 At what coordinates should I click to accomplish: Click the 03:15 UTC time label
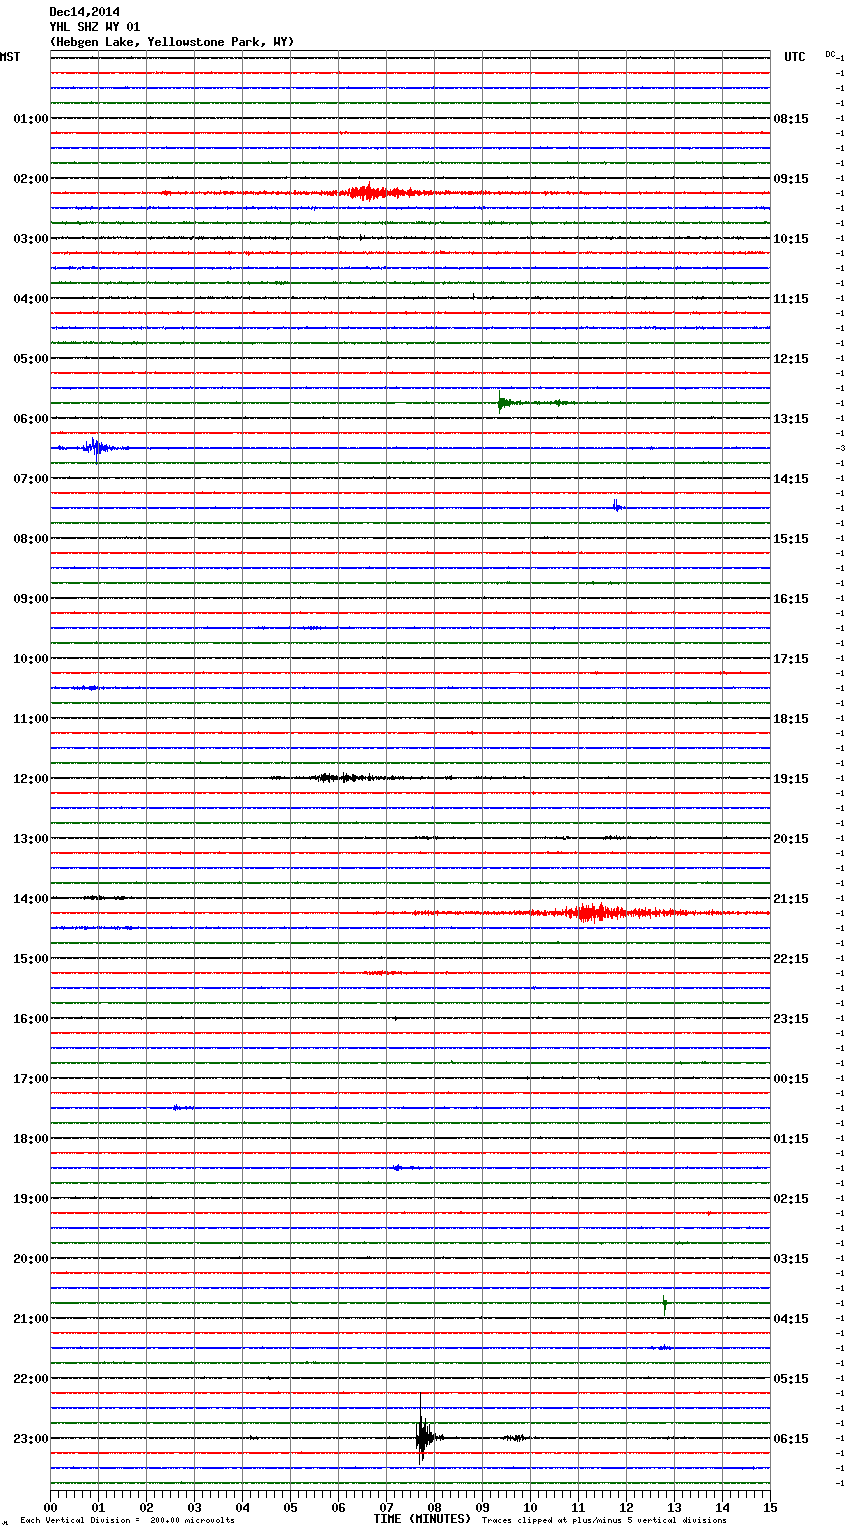tap(791, 1259)
